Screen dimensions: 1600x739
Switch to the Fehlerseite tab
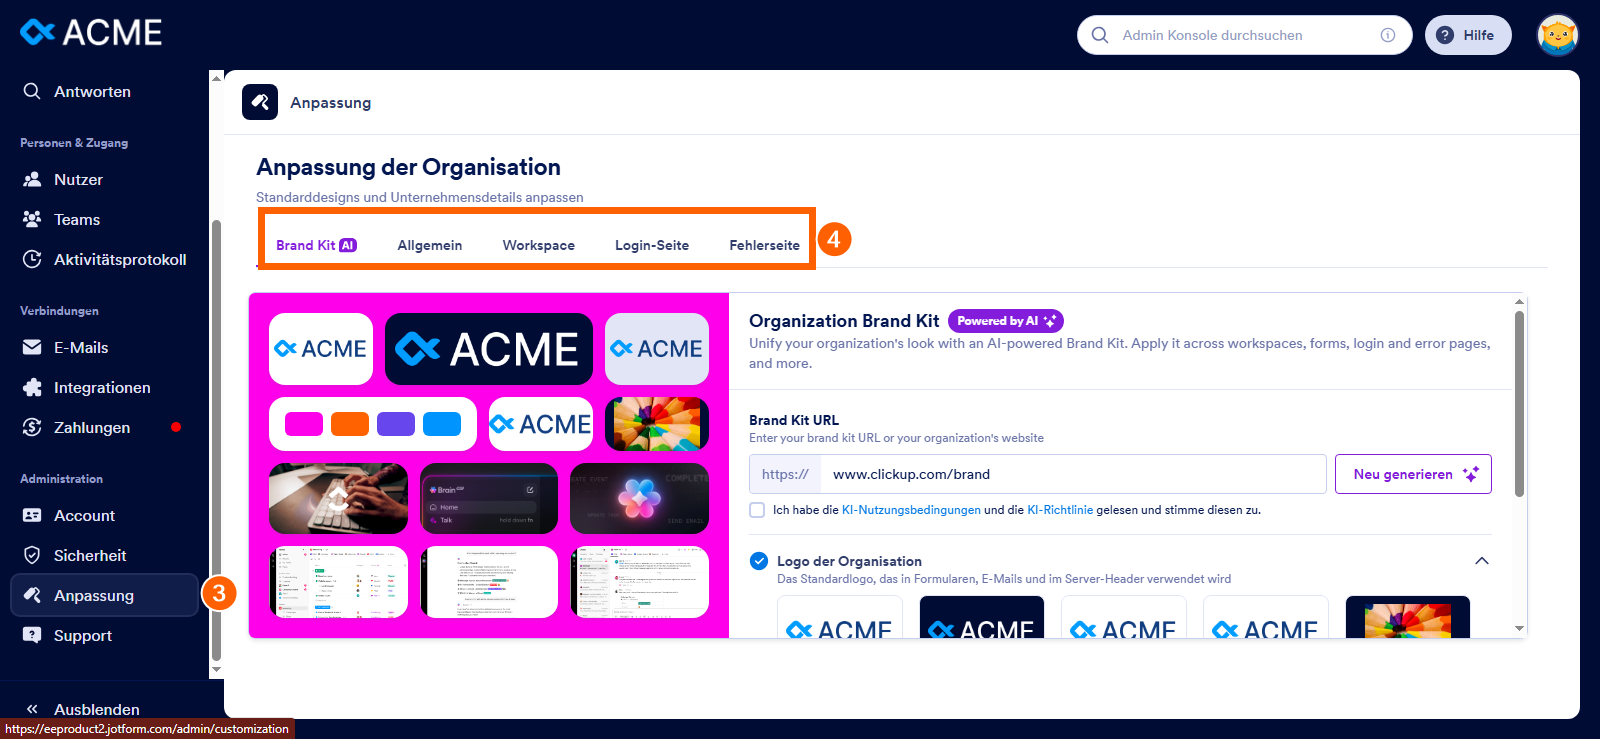[765, 245]
